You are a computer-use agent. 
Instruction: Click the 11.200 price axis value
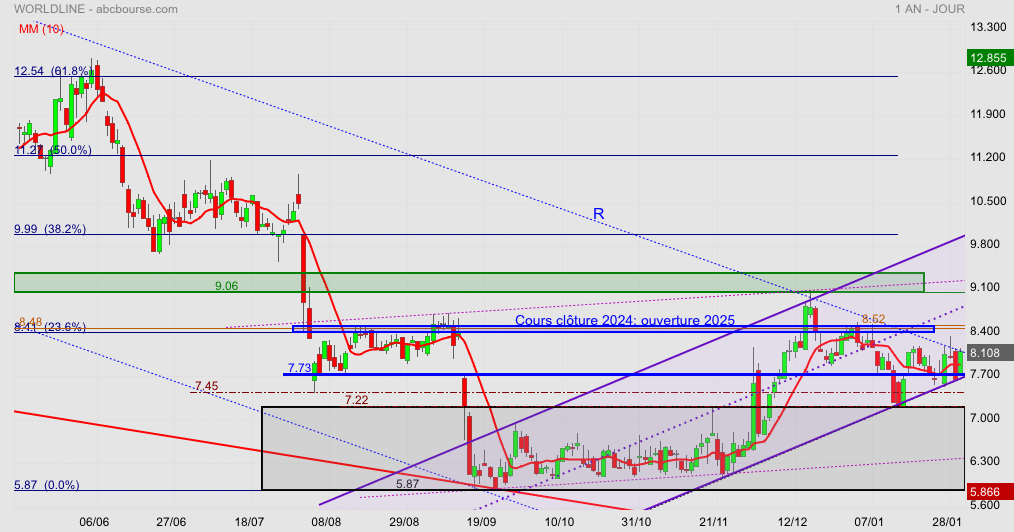(x=988, y=157)
